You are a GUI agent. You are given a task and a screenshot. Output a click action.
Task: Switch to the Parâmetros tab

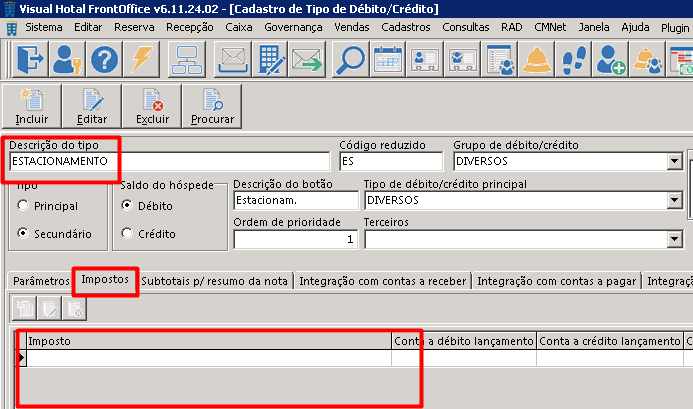41,281
